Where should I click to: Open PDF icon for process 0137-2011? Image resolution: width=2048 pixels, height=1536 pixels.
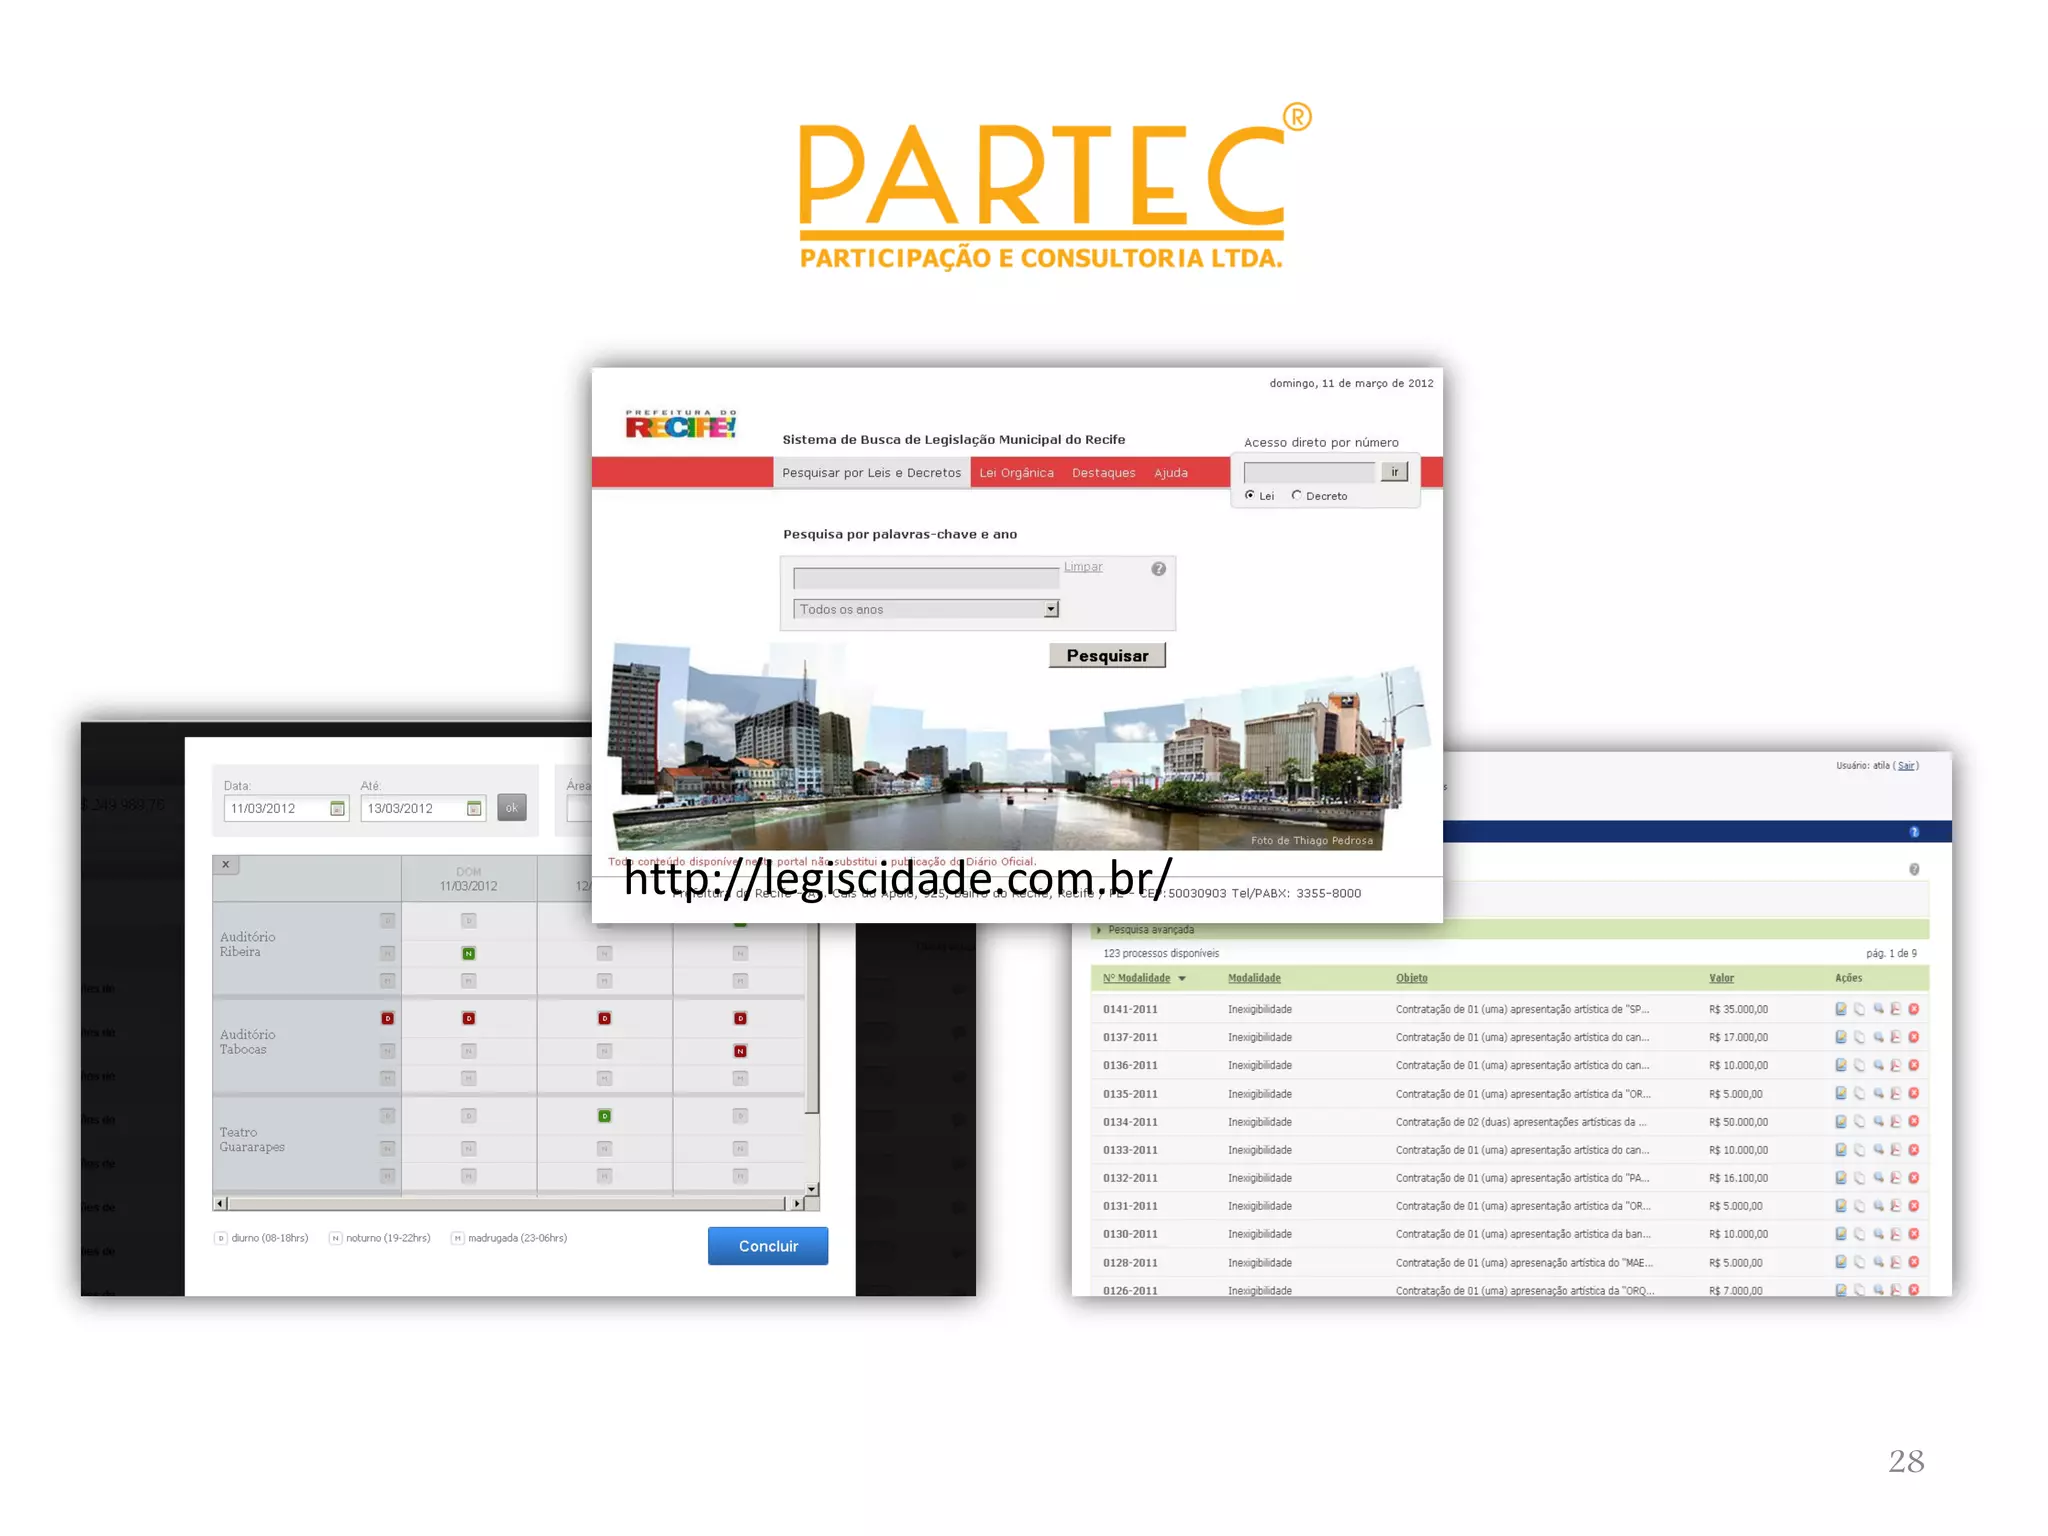click(1895, 1037)
